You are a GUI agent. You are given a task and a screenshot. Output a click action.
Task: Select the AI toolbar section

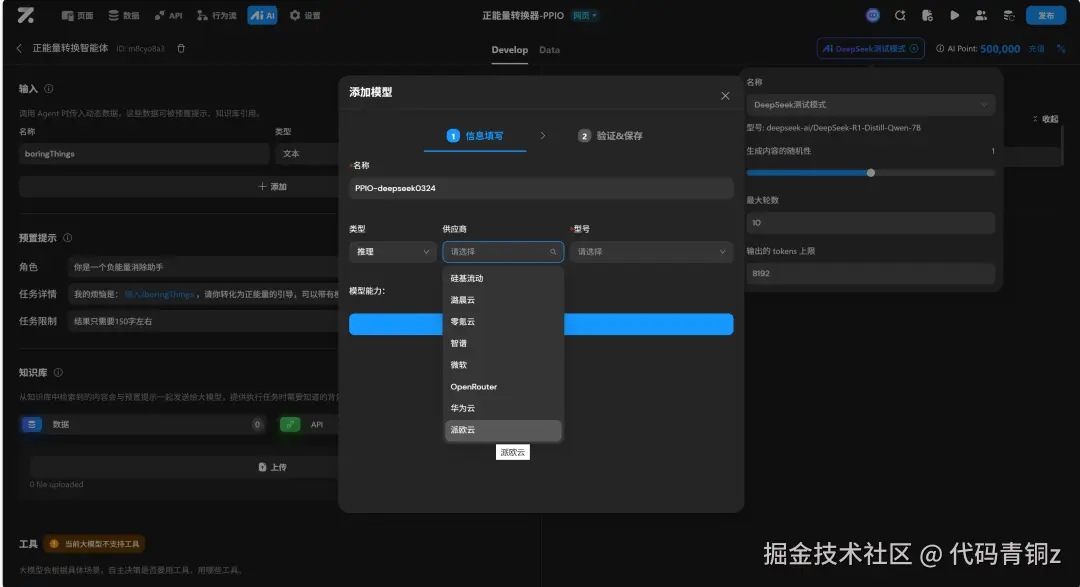[x=262, y=15]
